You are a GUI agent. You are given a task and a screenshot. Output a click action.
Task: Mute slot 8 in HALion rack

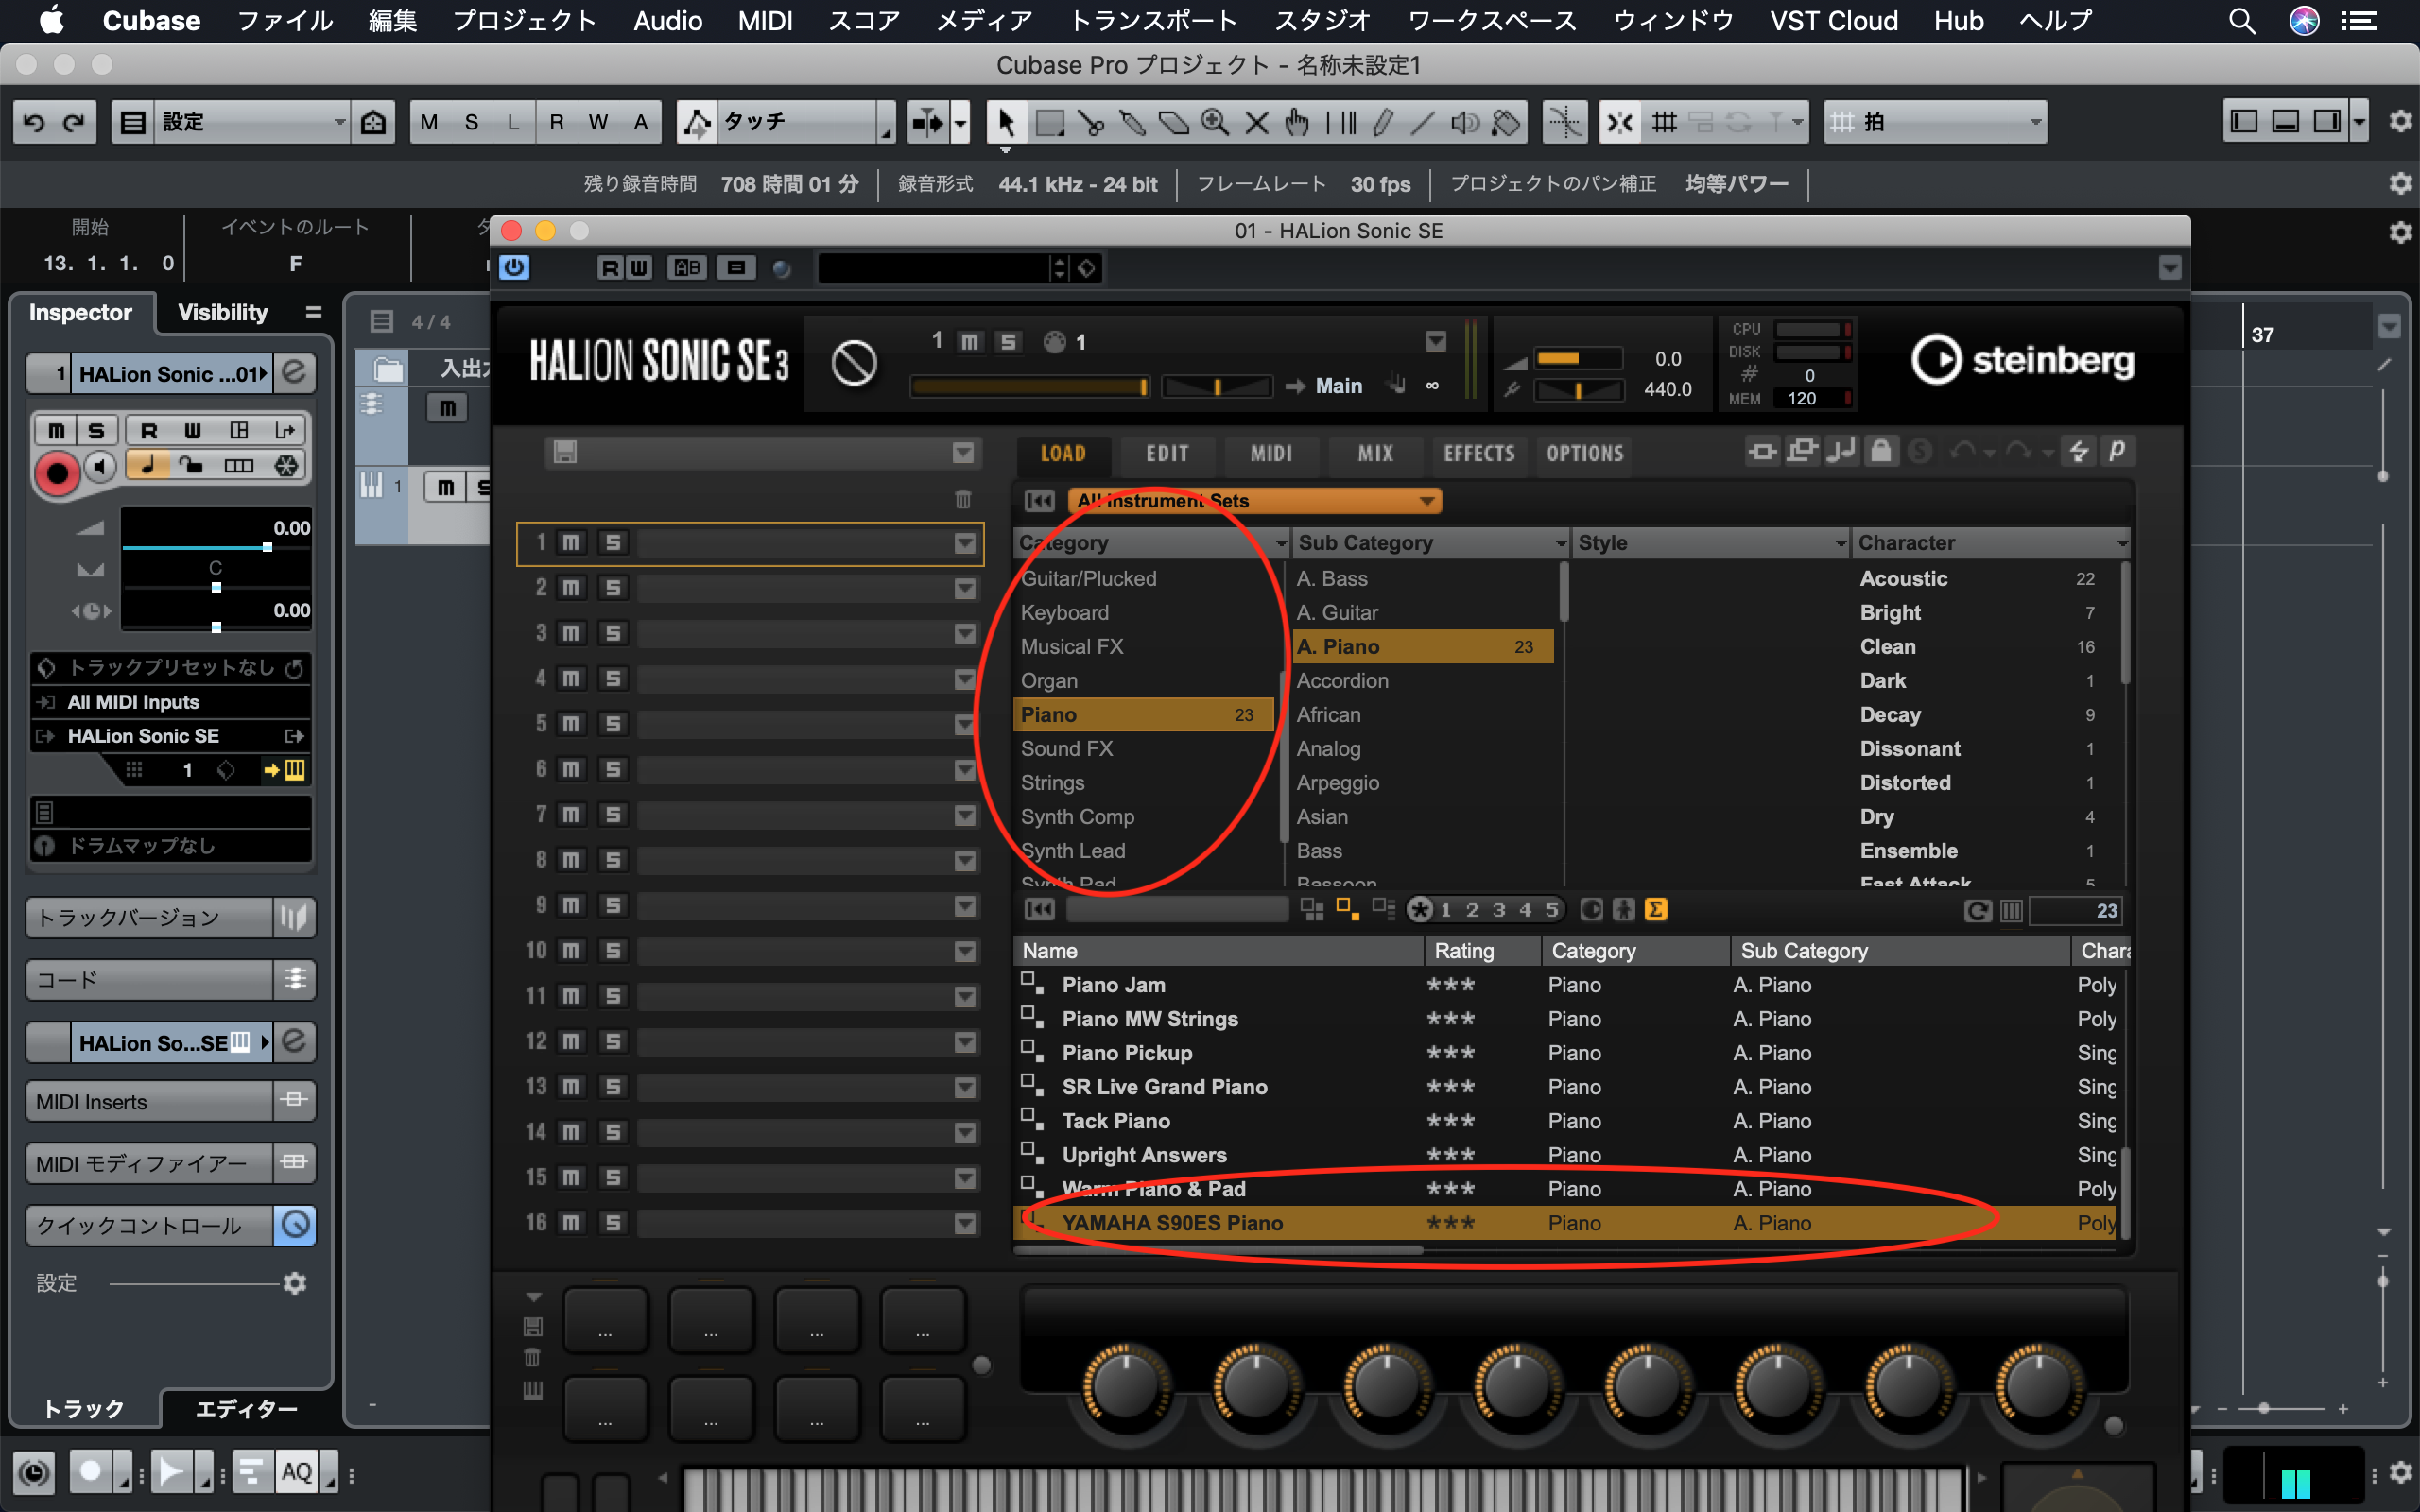coord(570,860)
